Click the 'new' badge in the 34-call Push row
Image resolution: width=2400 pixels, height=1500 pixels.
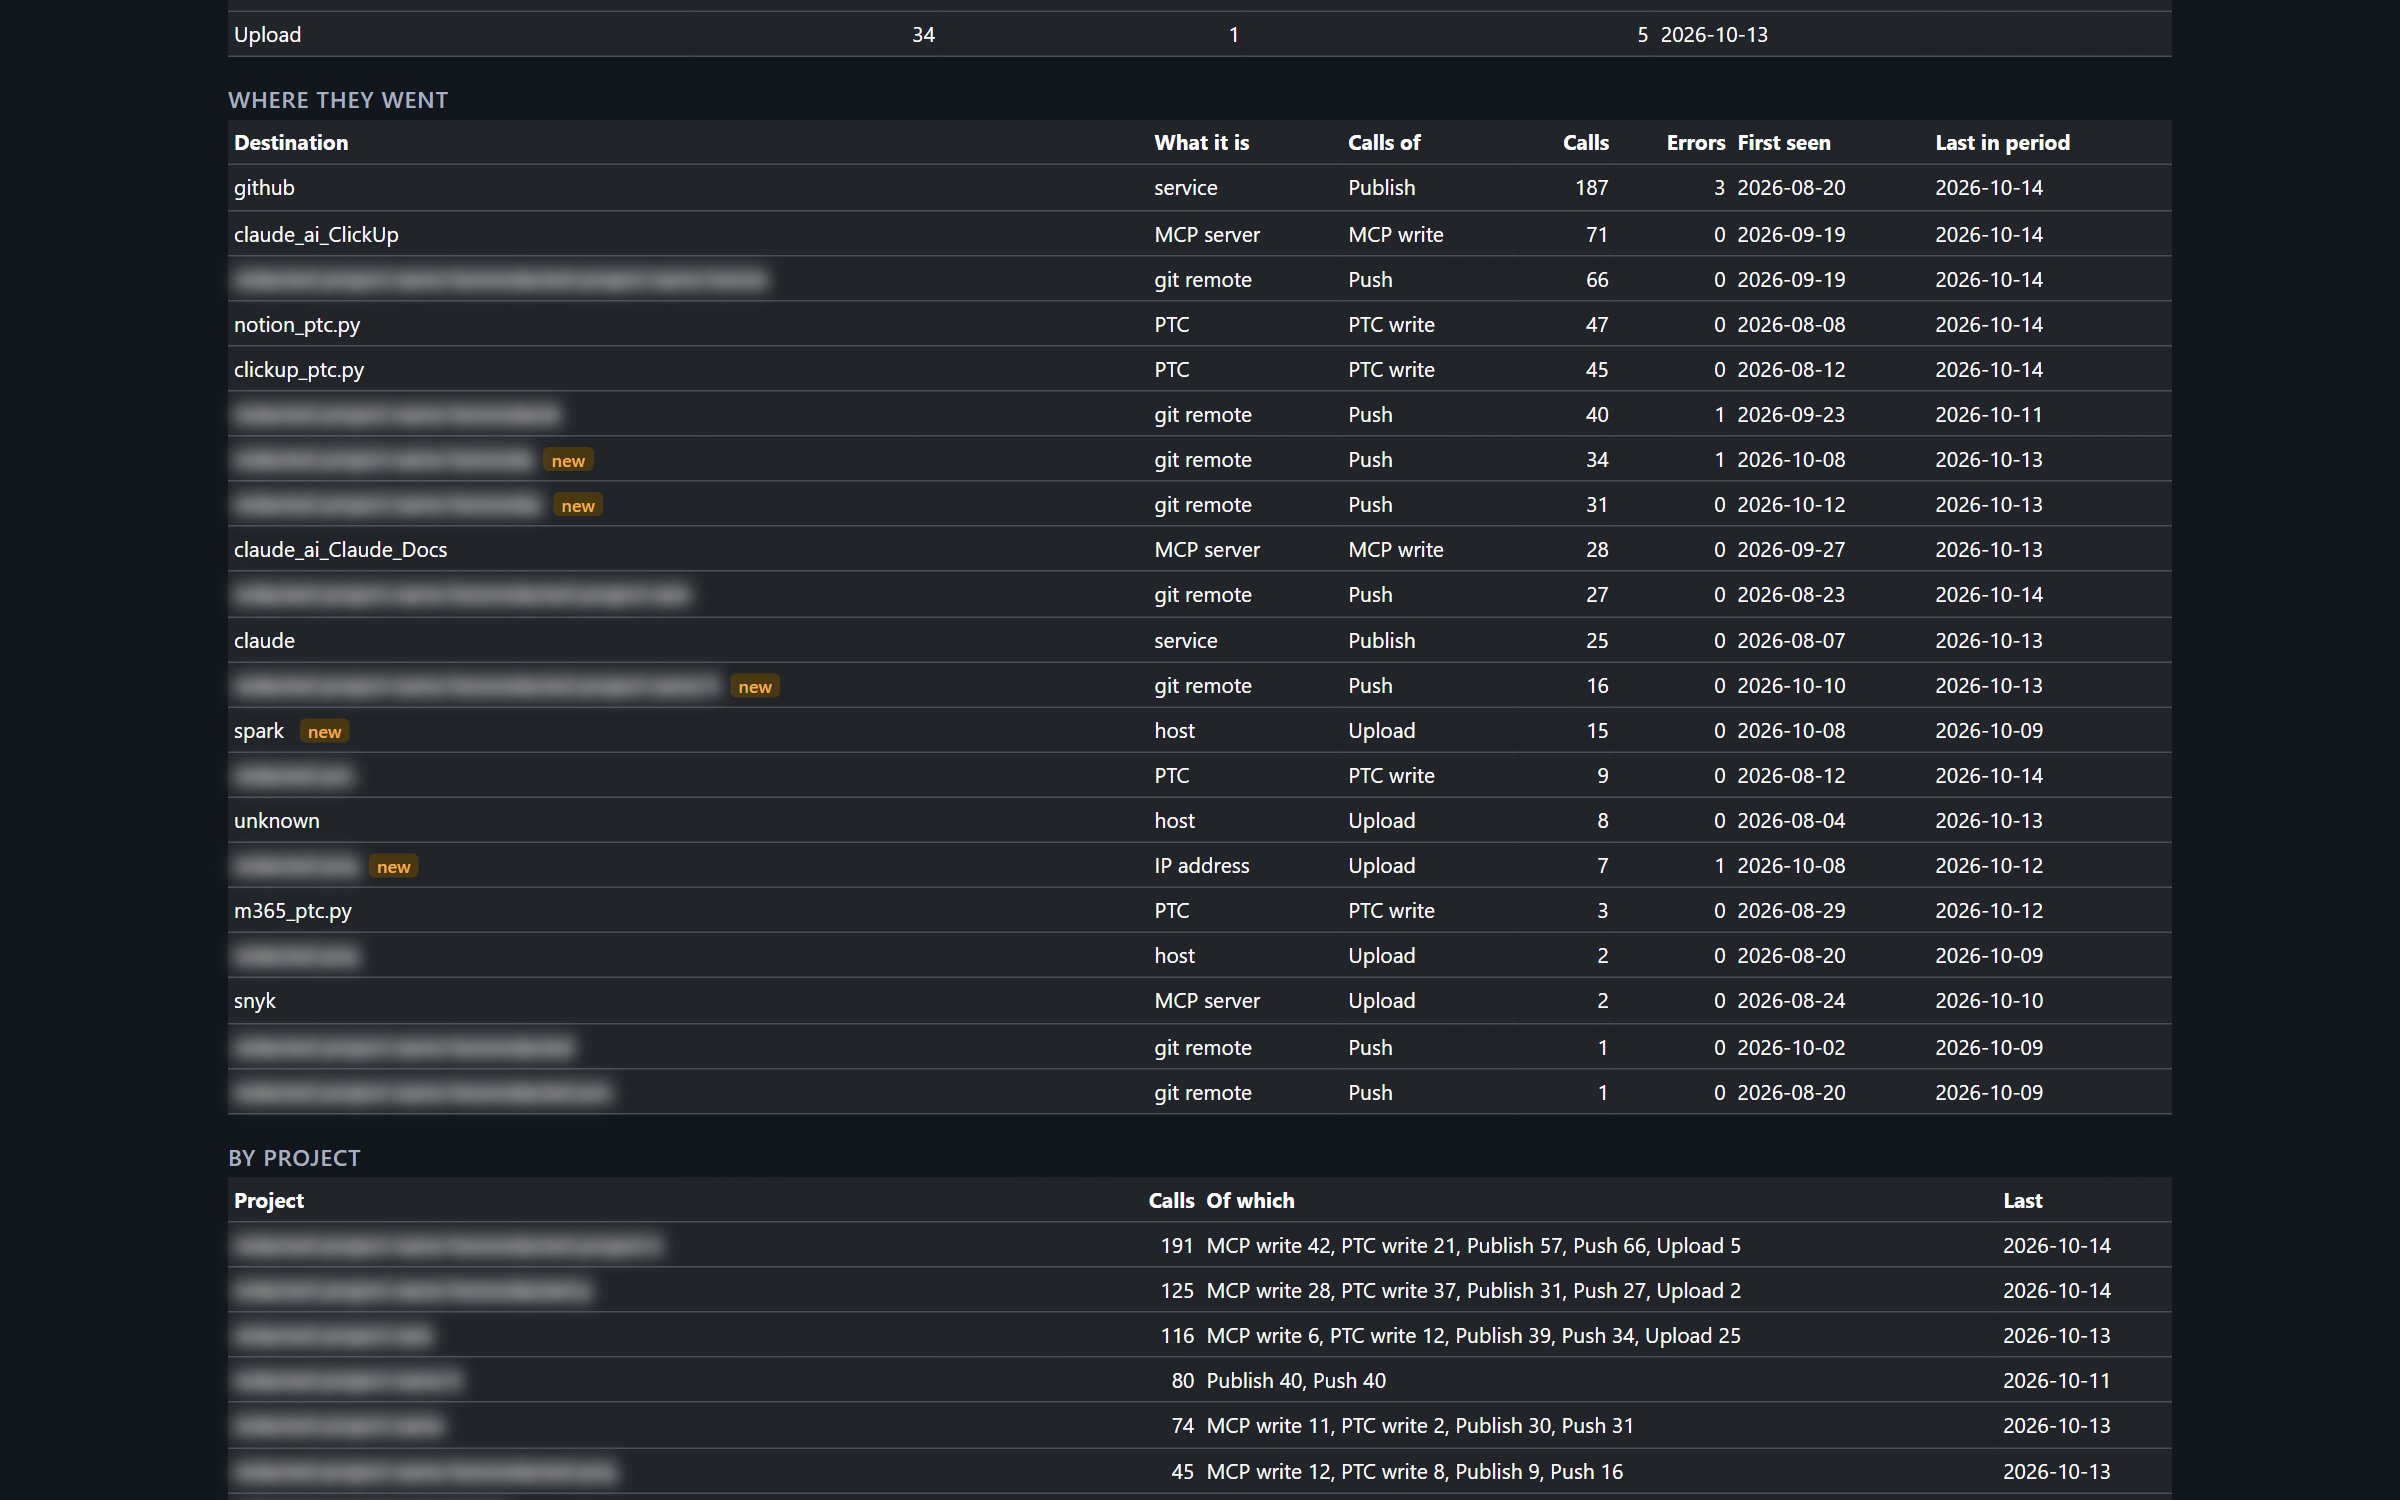[x=568, y=461]
